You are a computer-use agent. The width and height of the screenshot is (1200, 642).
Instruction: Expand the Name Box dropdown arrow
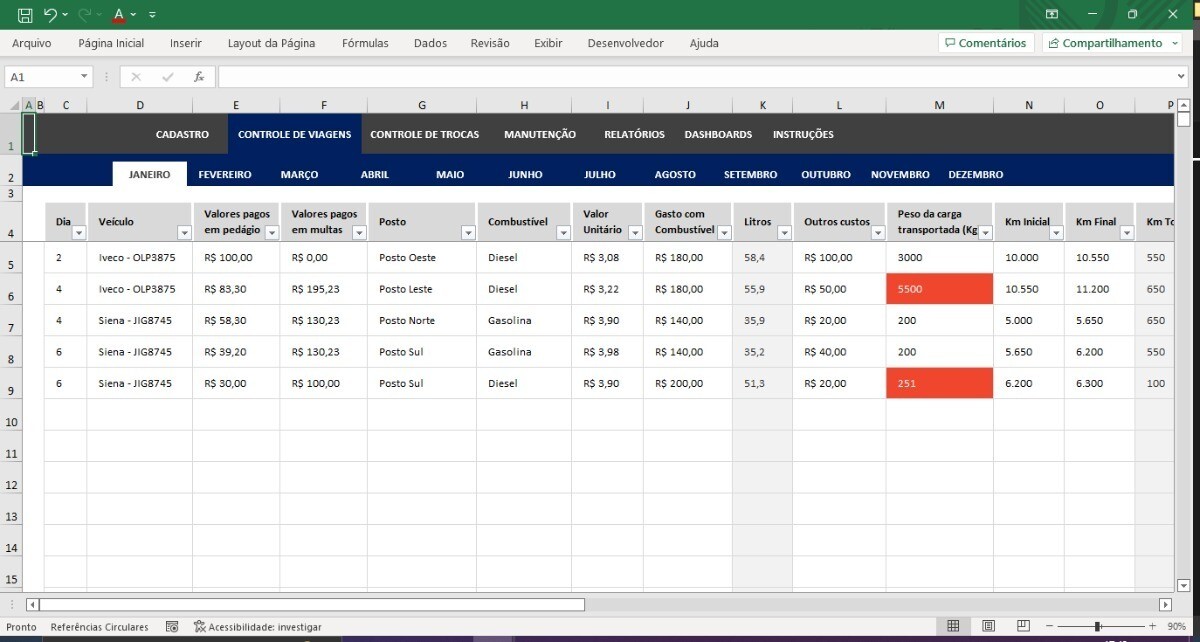click(x=85, y=77)
